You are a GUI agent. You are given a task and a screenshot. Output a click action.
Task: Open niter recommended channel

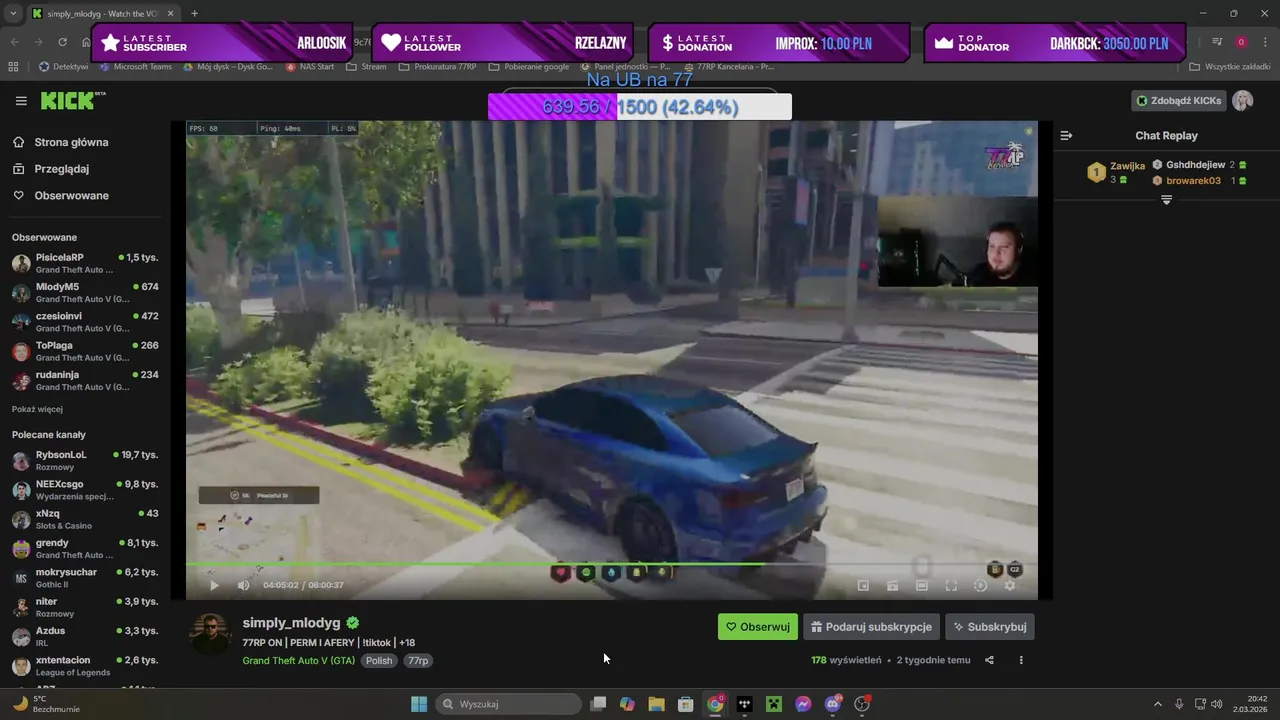point(84,607)
